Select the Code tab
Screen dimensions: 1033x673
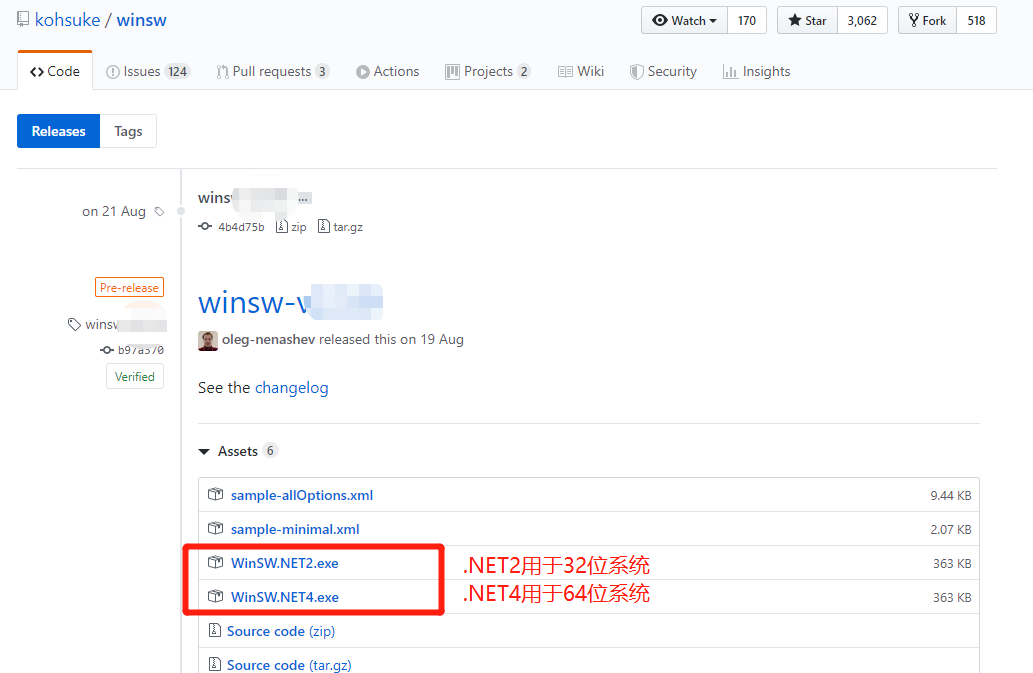point(55,71)
